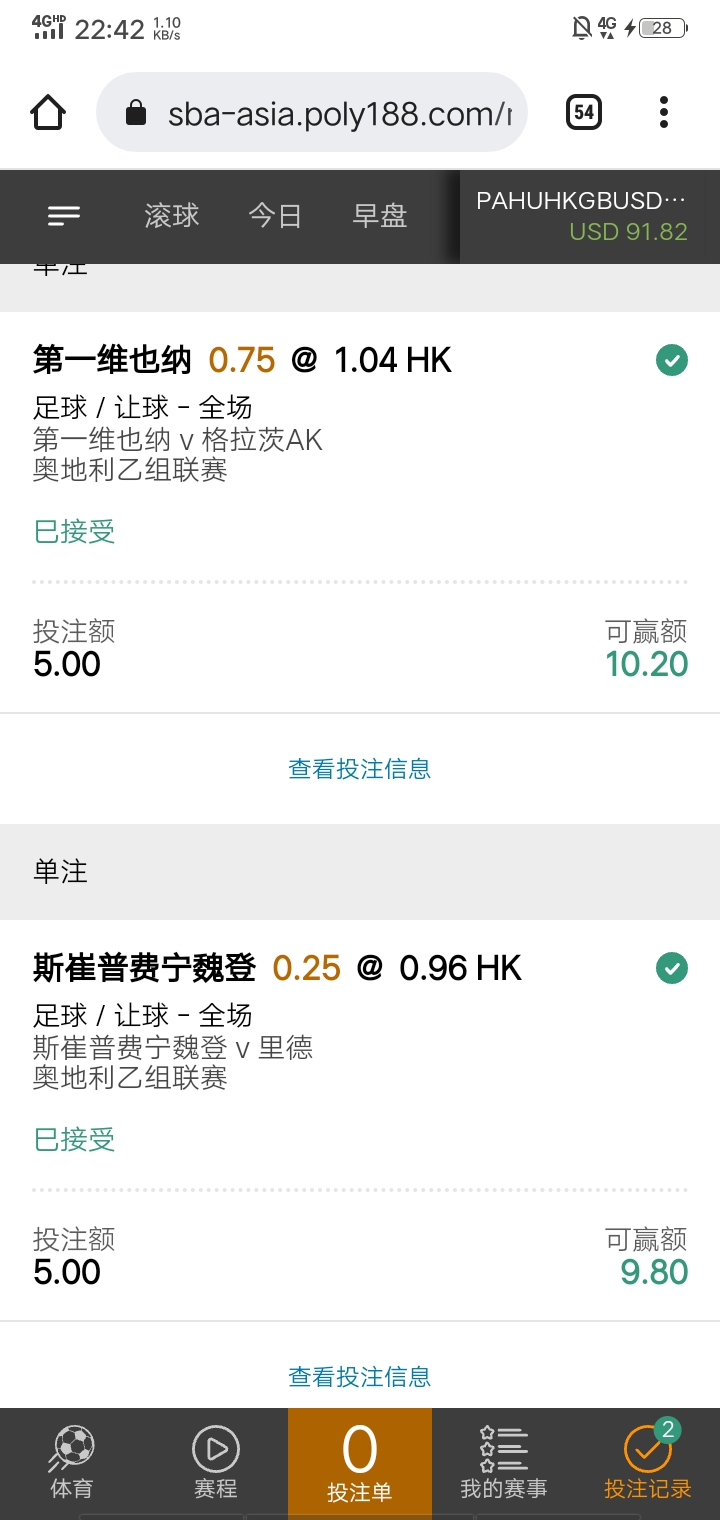Expand 查看投注信息 under 第一维也纳 bet
The width and height of the screenshot is (720, 1520).
[360, 769]
